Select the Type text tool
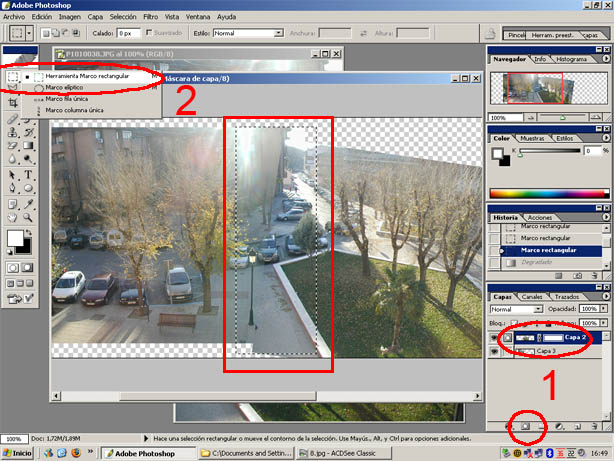Screen dimensions: 614x461 [x=28, y=175]
